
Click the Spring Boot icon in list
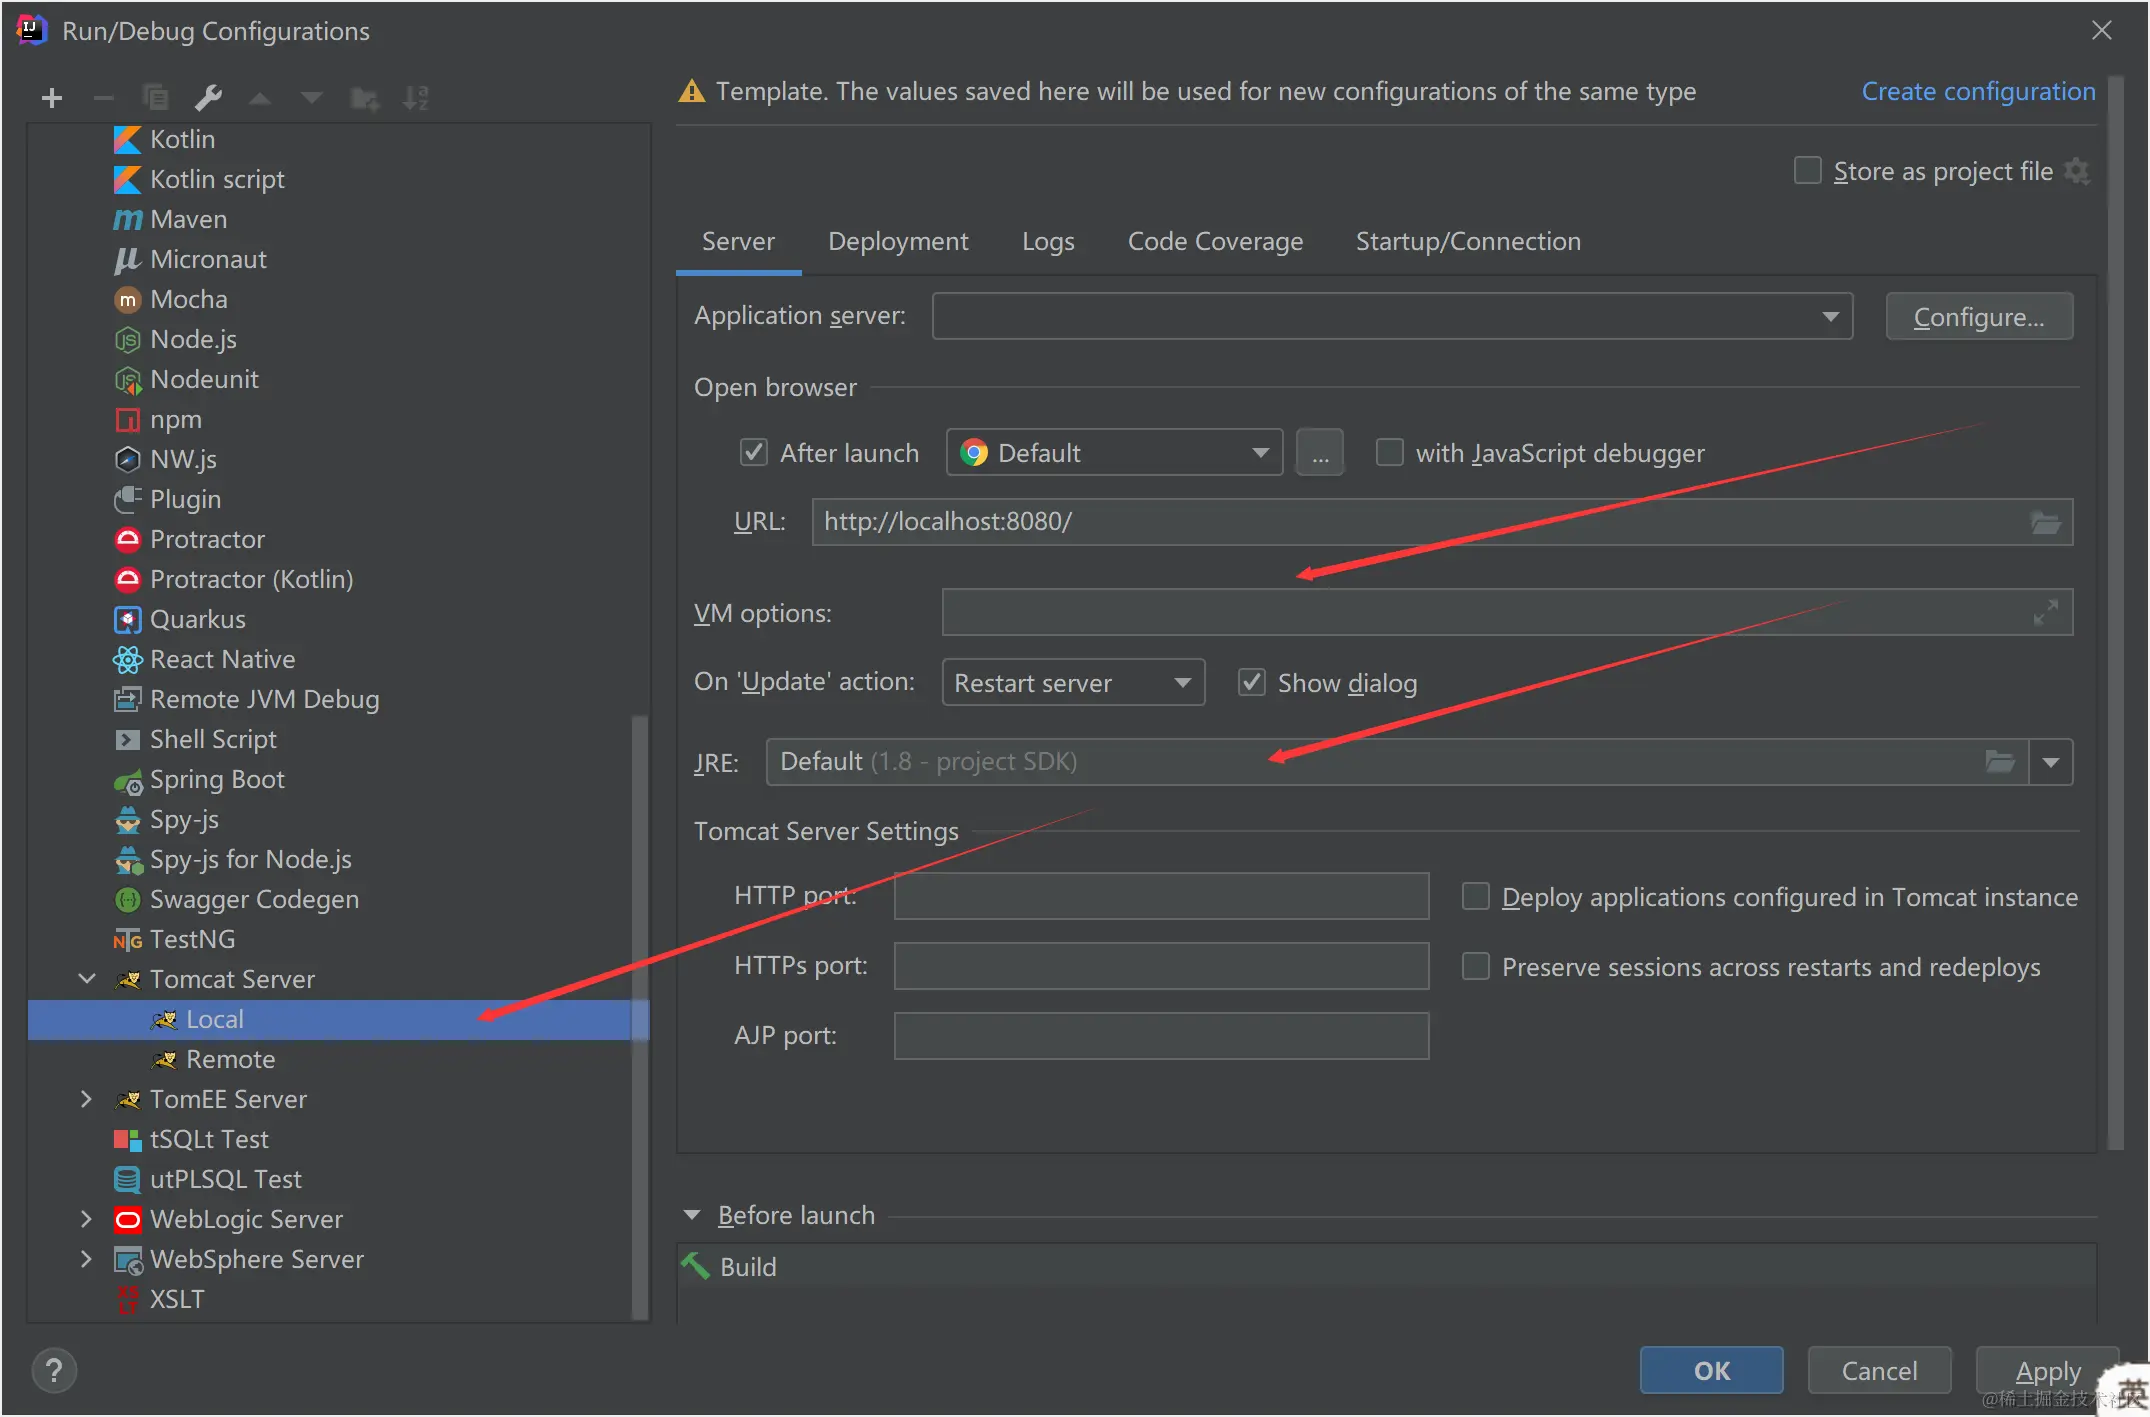[128, 781]
